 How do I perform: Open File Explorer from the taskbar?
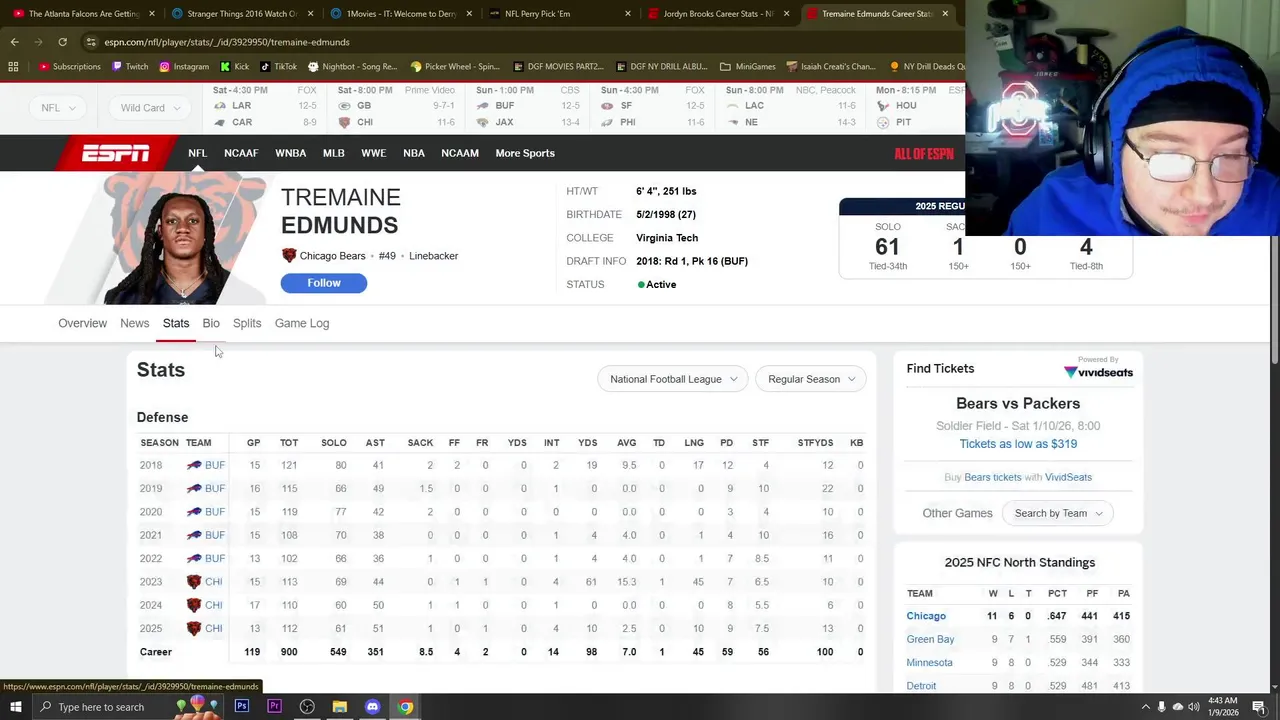point(340,707)
